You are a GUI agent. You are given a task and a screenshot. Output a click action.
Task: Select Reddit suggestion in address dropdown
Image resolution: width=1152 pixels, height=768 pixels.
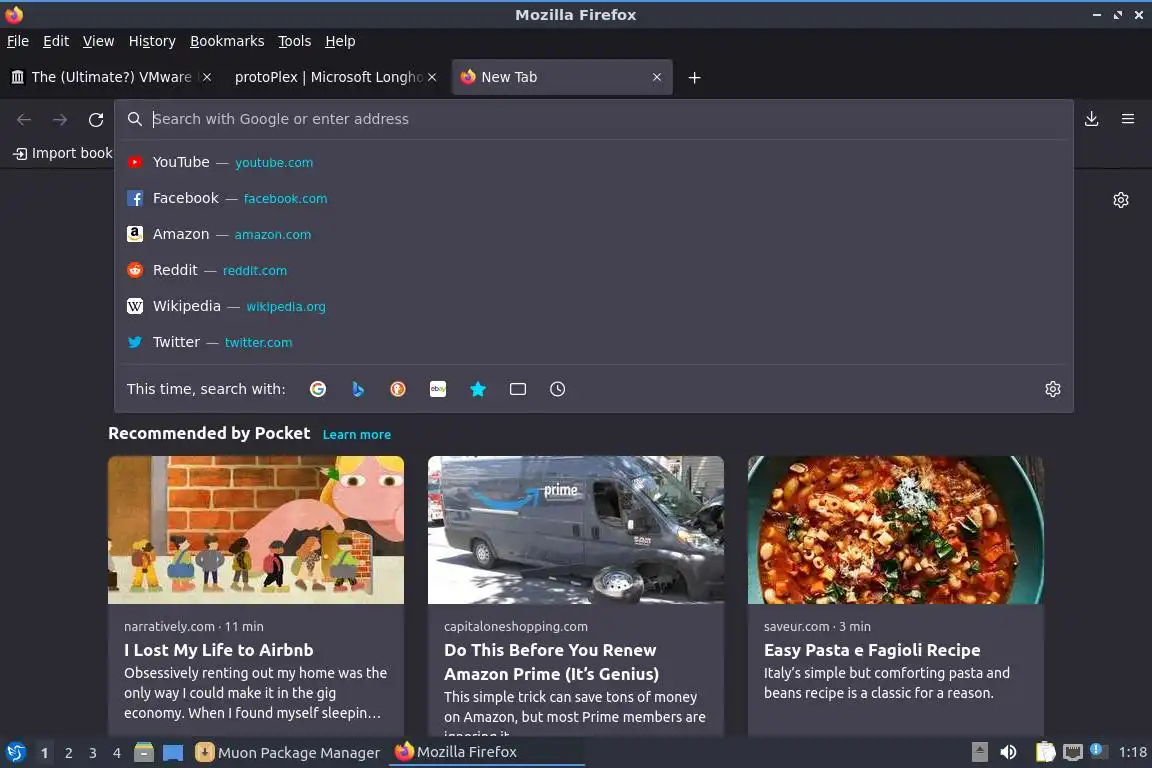594,270
